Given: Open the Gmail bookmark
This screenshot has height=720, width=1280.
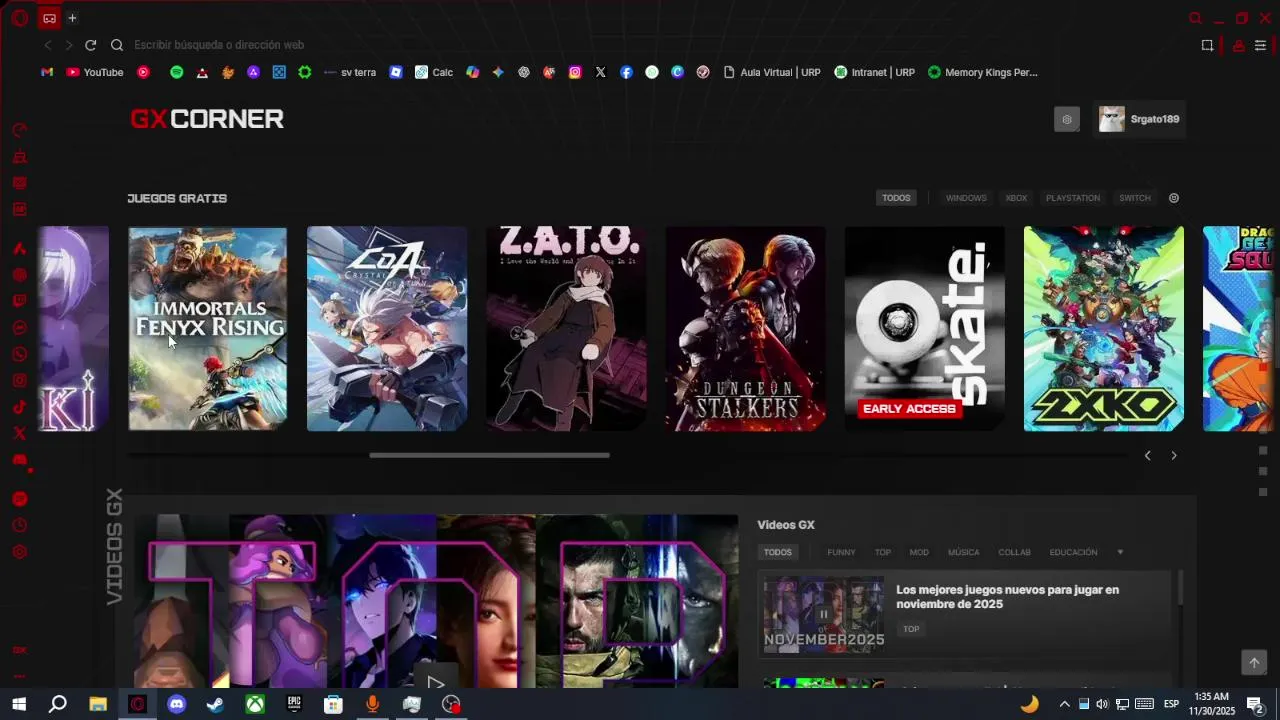Looking at the screenshot, I should [x=47, y=72].
